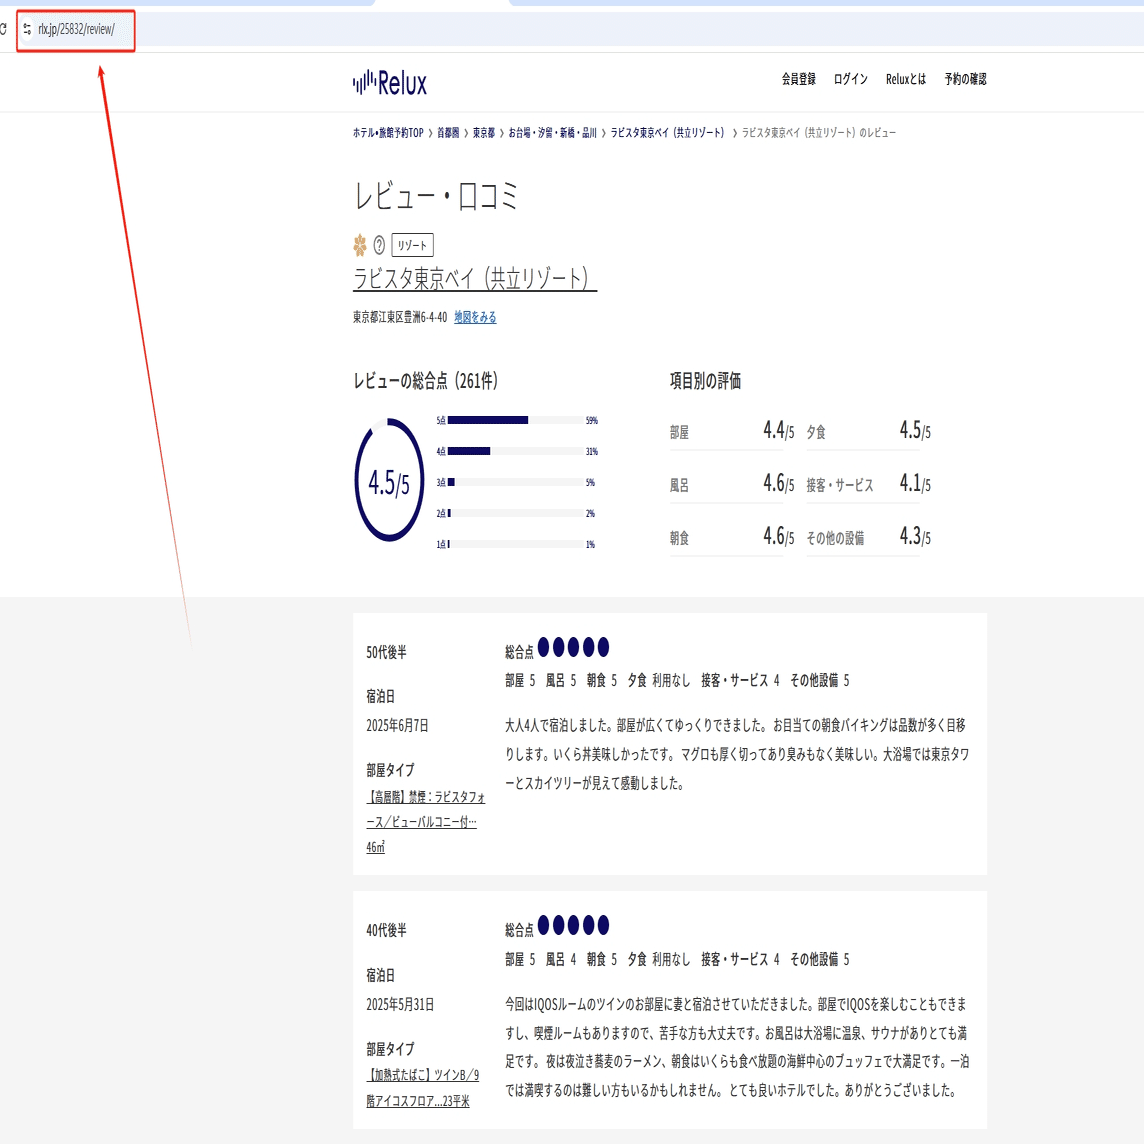This screenshot has width=1144, height=1144.
Task: Open 地図をみる map link
Action: (x=475, y=317)
